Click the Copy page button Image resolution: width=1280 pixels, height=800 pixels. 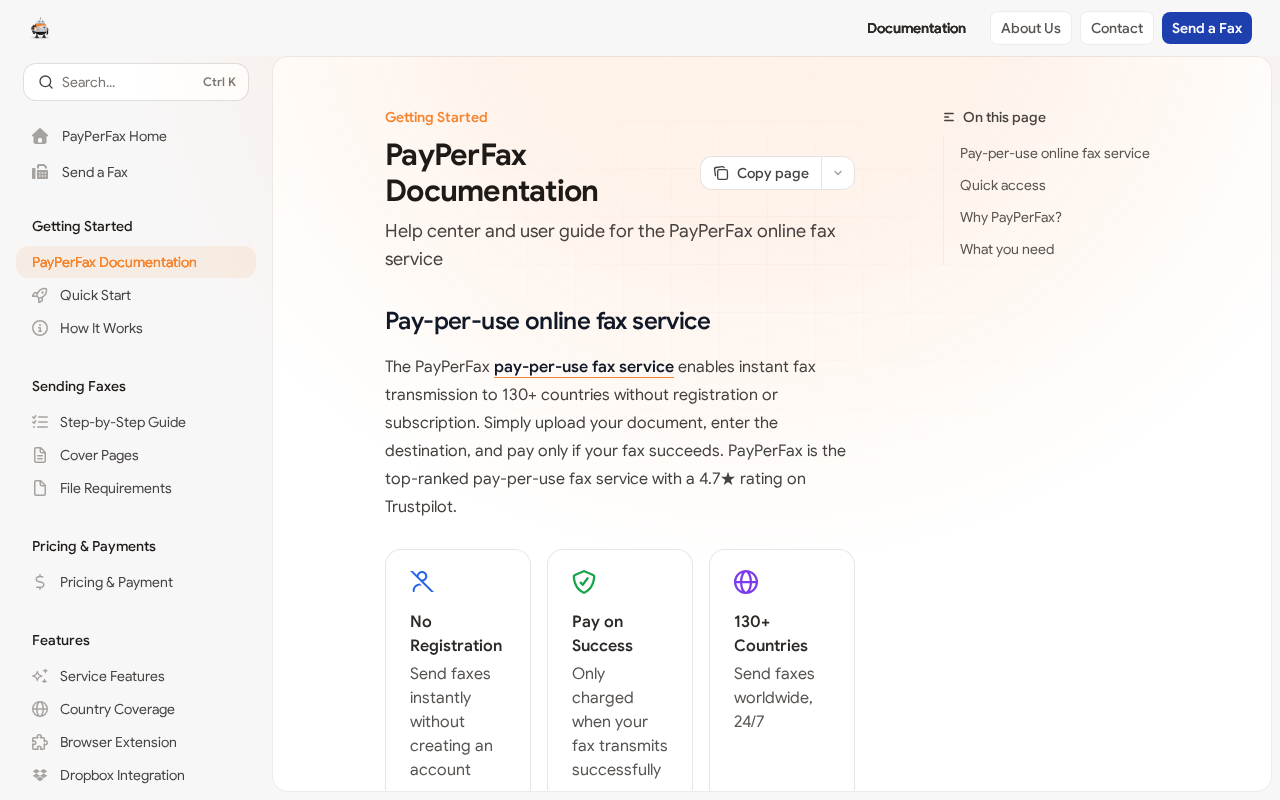(x=762, y=173)
